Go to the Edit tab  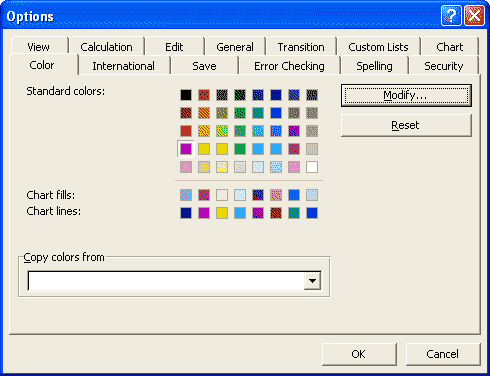(174, 47)
